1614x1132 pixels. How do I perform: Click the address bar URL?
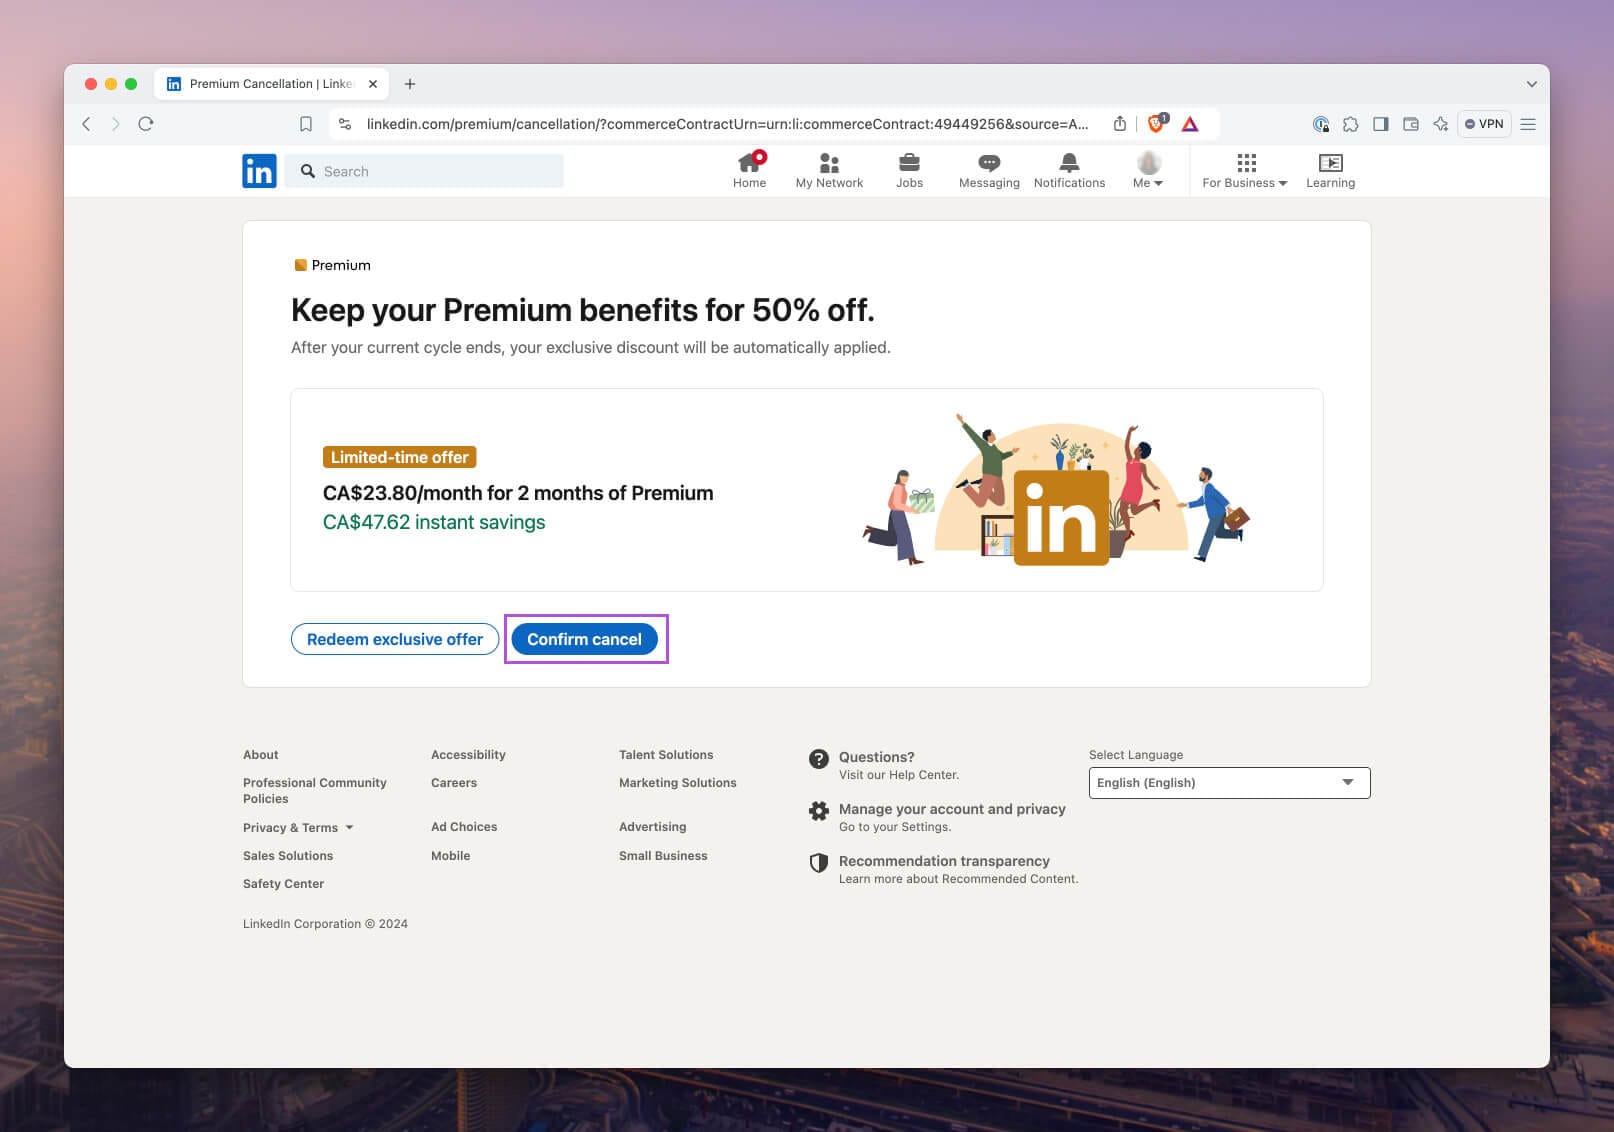[727, 124]
